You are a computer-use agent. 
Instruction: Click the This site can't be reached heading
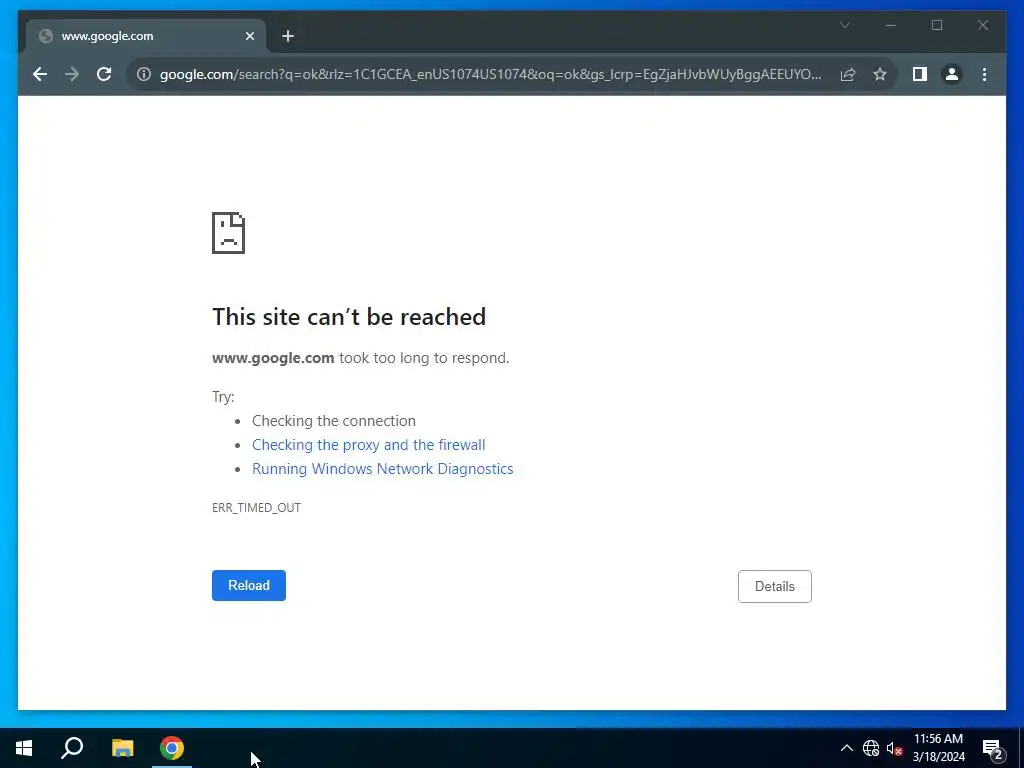tap(349, 317)
